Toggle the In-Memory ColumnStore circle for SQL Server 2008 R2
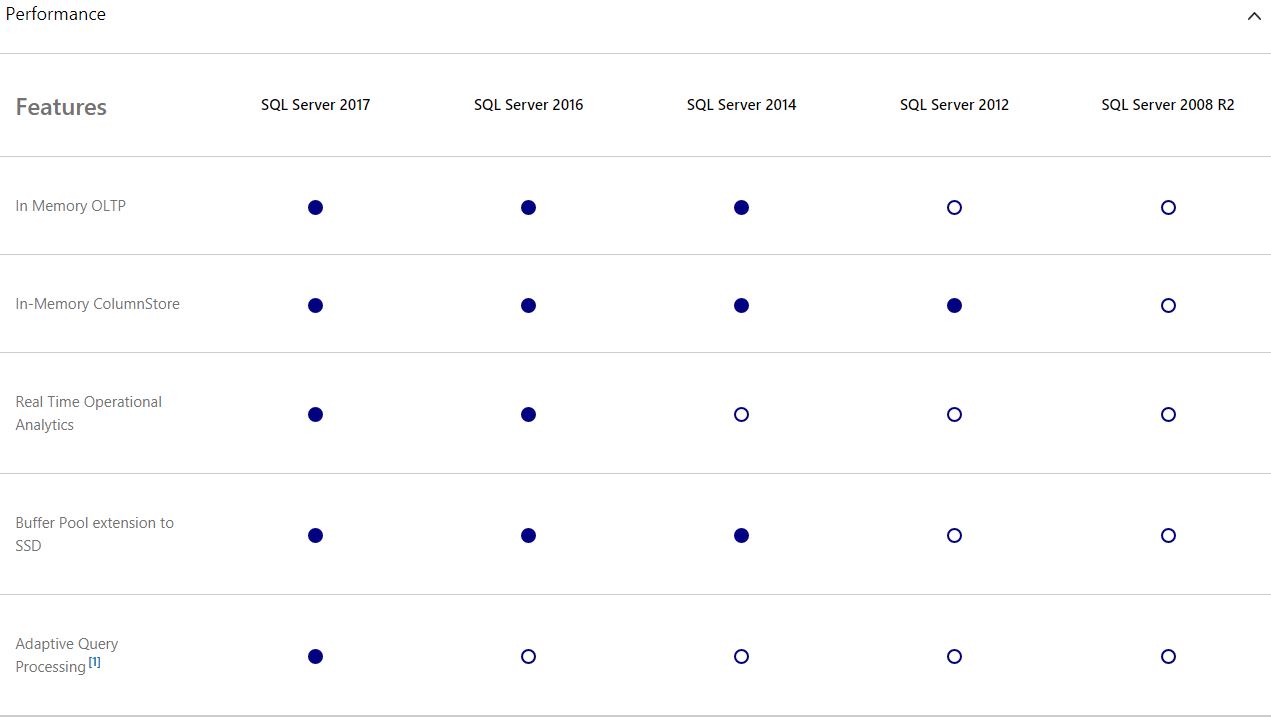Screen dimensions: 1271x718 point(1168,305)
